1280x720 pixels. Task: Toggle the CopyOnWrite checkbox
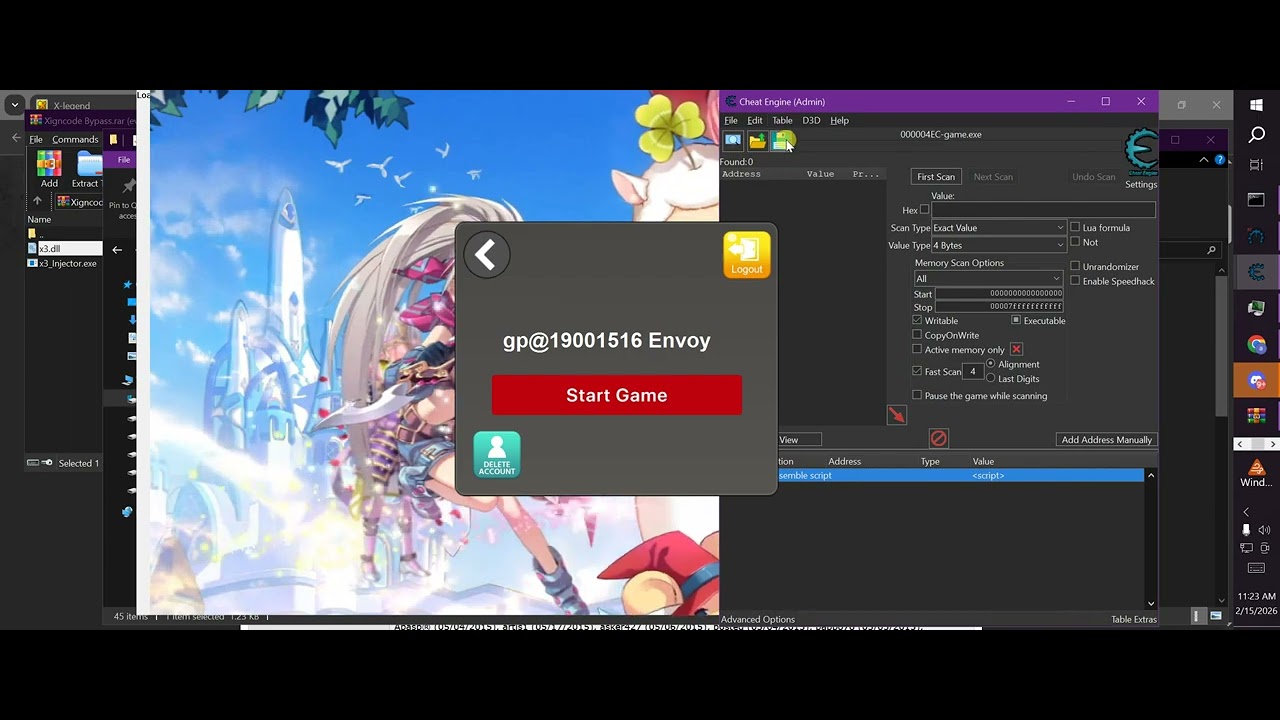917,335
